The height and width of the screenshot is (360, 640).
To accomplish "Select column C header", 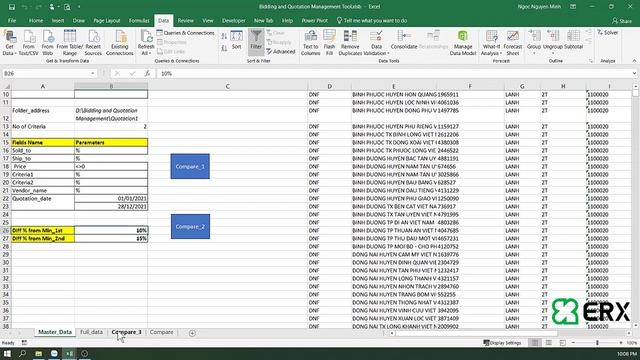I will tap(227, 86).
